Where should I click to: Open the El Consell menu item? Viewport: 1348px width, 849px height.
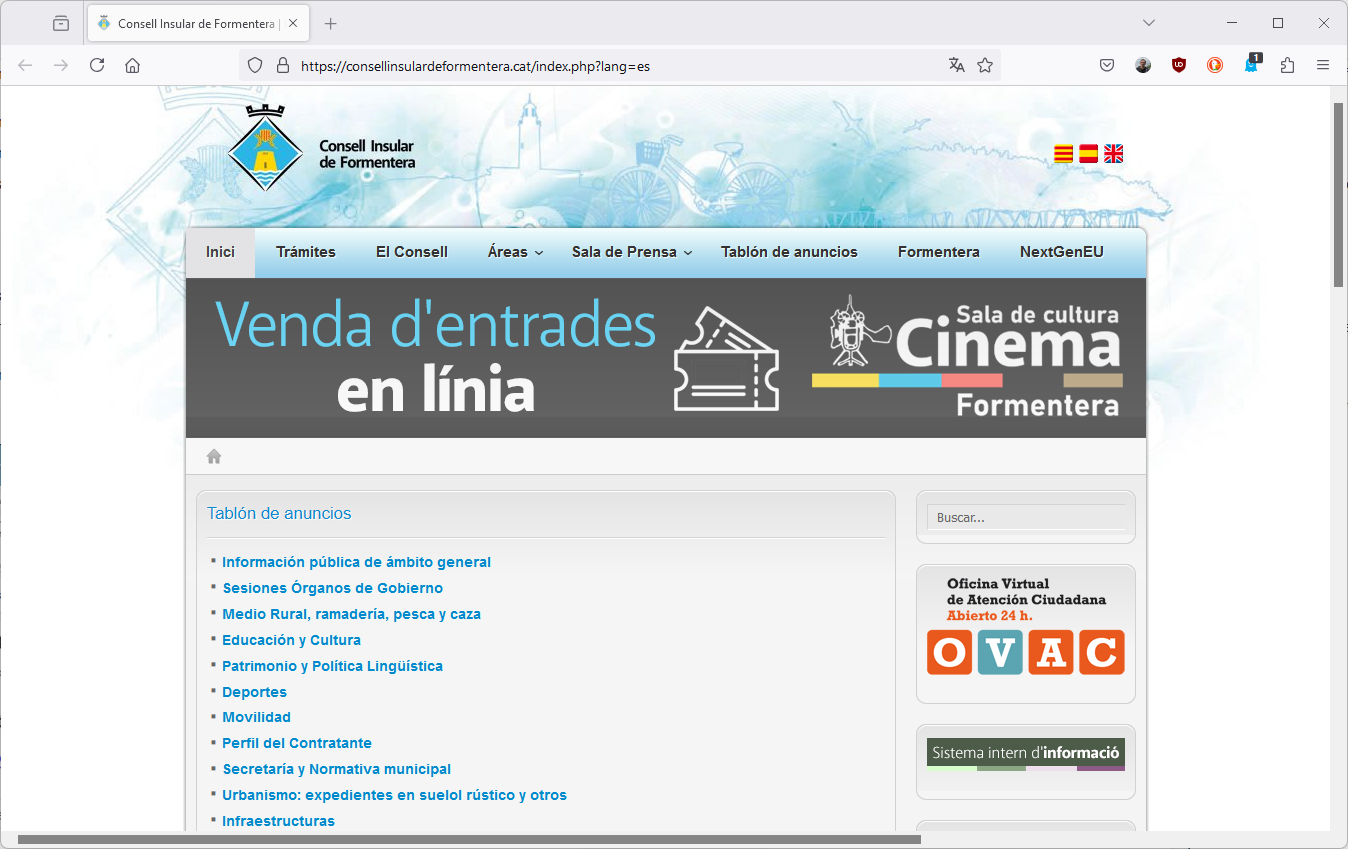pyautogui.click(x=412, y=252)
